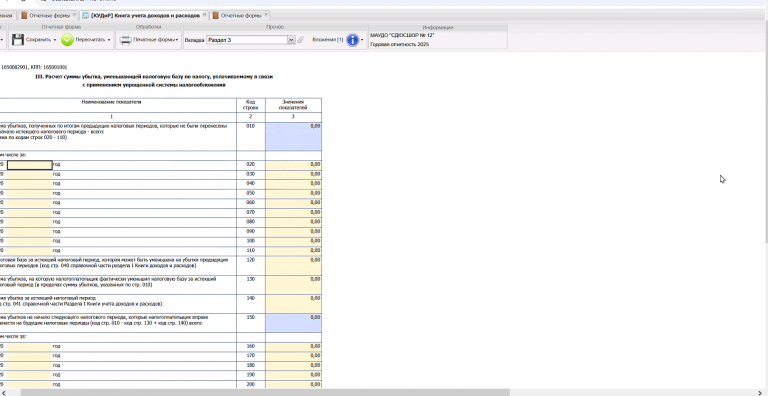Click the value cell of row 010
768x396 pixels.
click(x=293, y=136)
